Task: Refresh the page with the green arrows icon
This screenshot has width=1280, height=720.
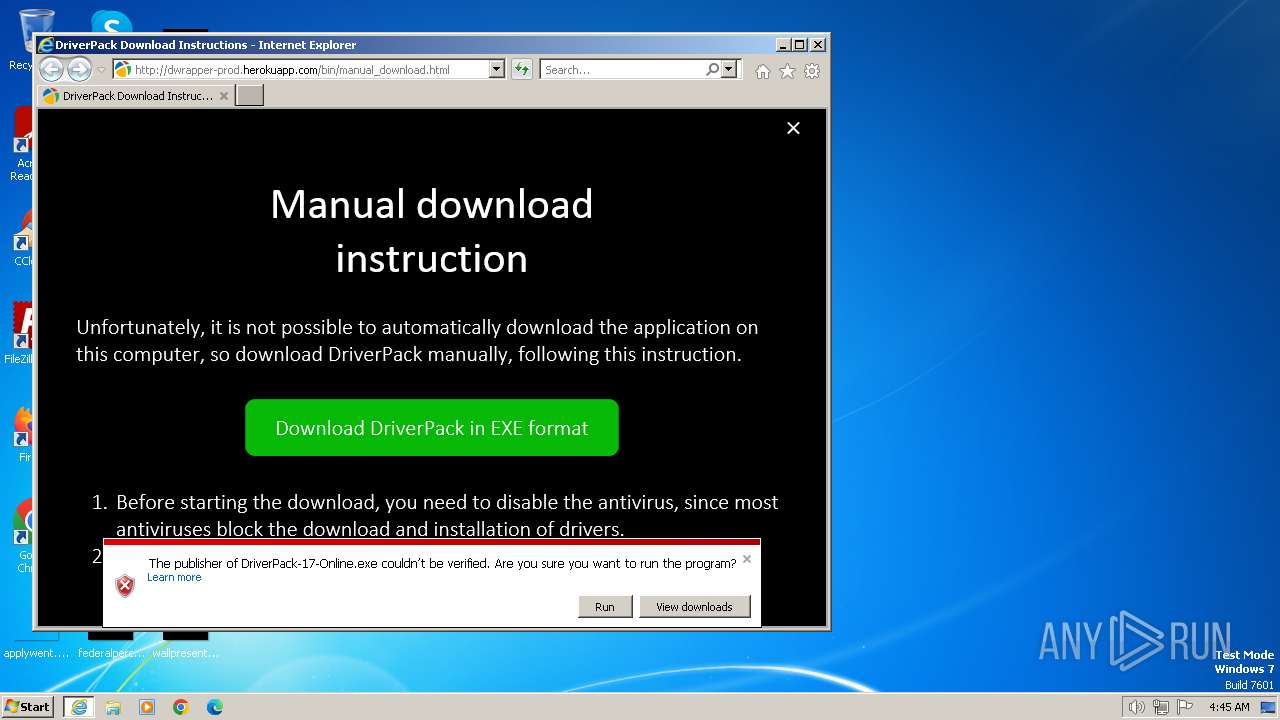Action: [521, 70]
